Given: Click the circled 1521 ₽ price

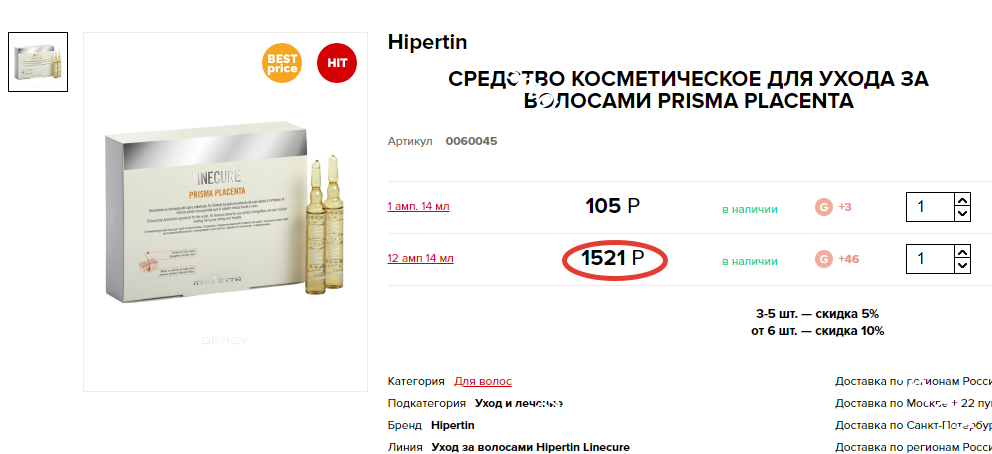Looking at the screenshot, I should pos(612,258).
